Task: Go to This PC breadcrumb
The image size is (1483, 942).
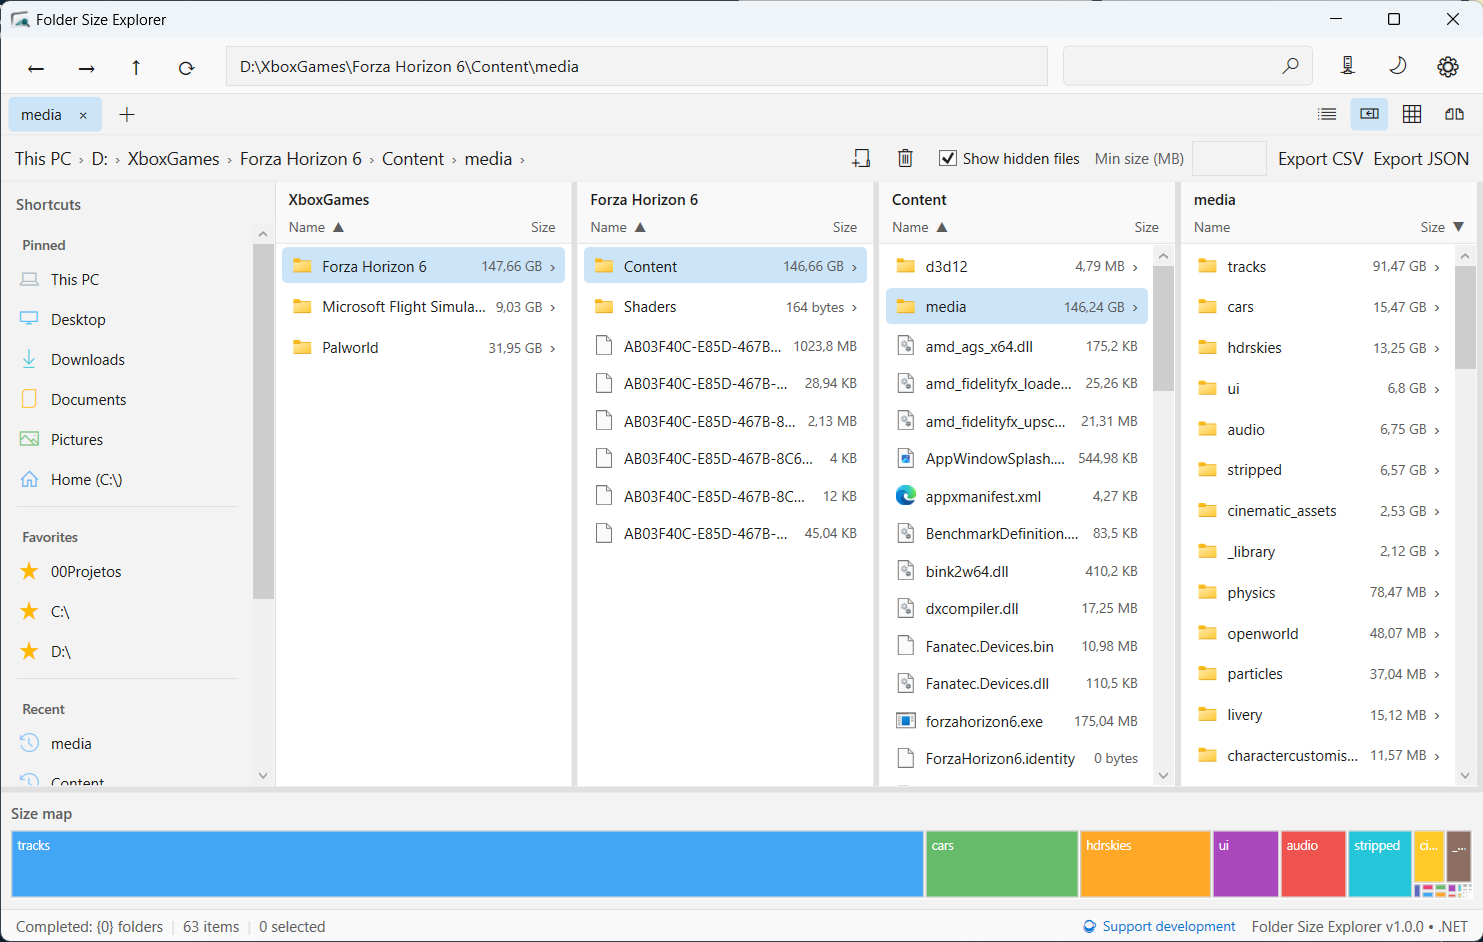Action: click(43, 159)
